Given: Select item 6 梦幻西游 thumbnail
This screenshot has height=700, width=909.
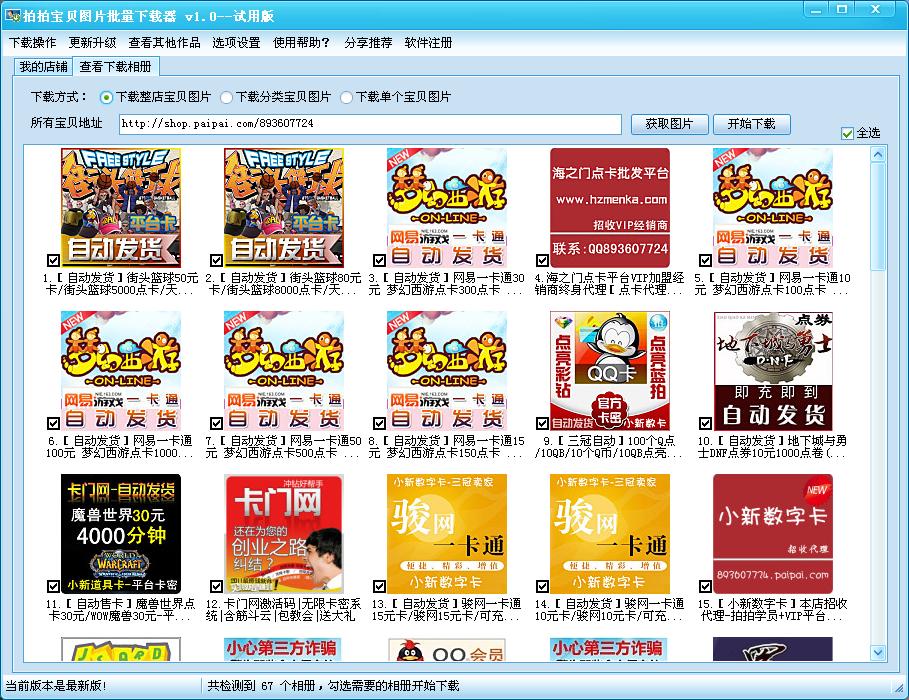Looking at the screenshot, I should [121, 371].
